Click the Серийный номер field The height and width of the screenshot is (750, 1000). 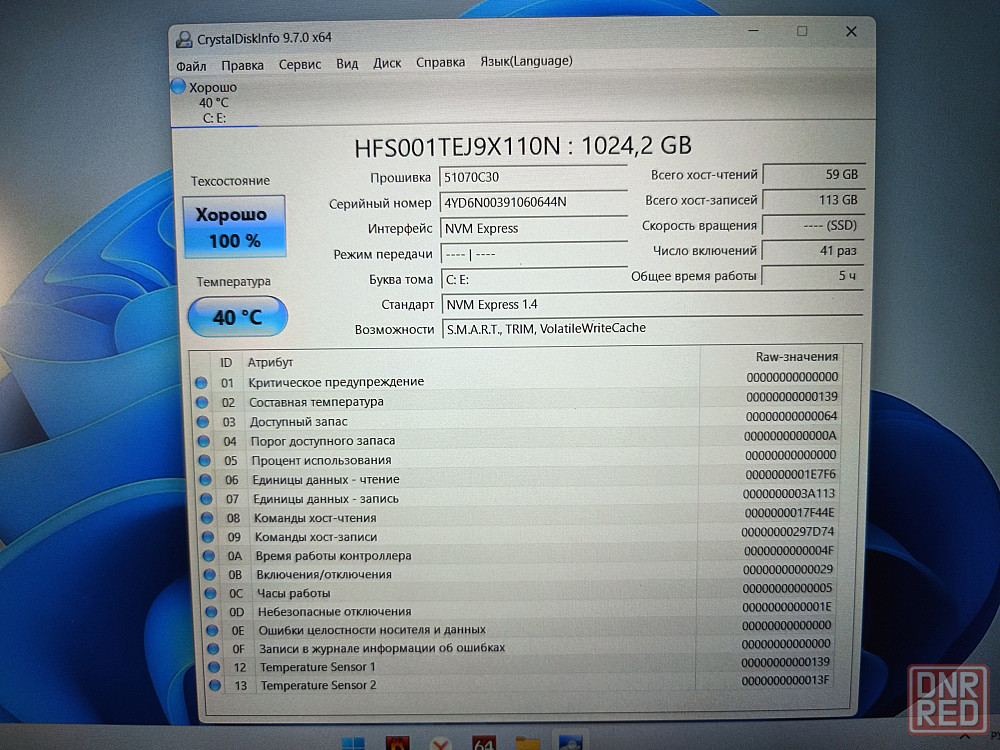(x=533, y=202)
